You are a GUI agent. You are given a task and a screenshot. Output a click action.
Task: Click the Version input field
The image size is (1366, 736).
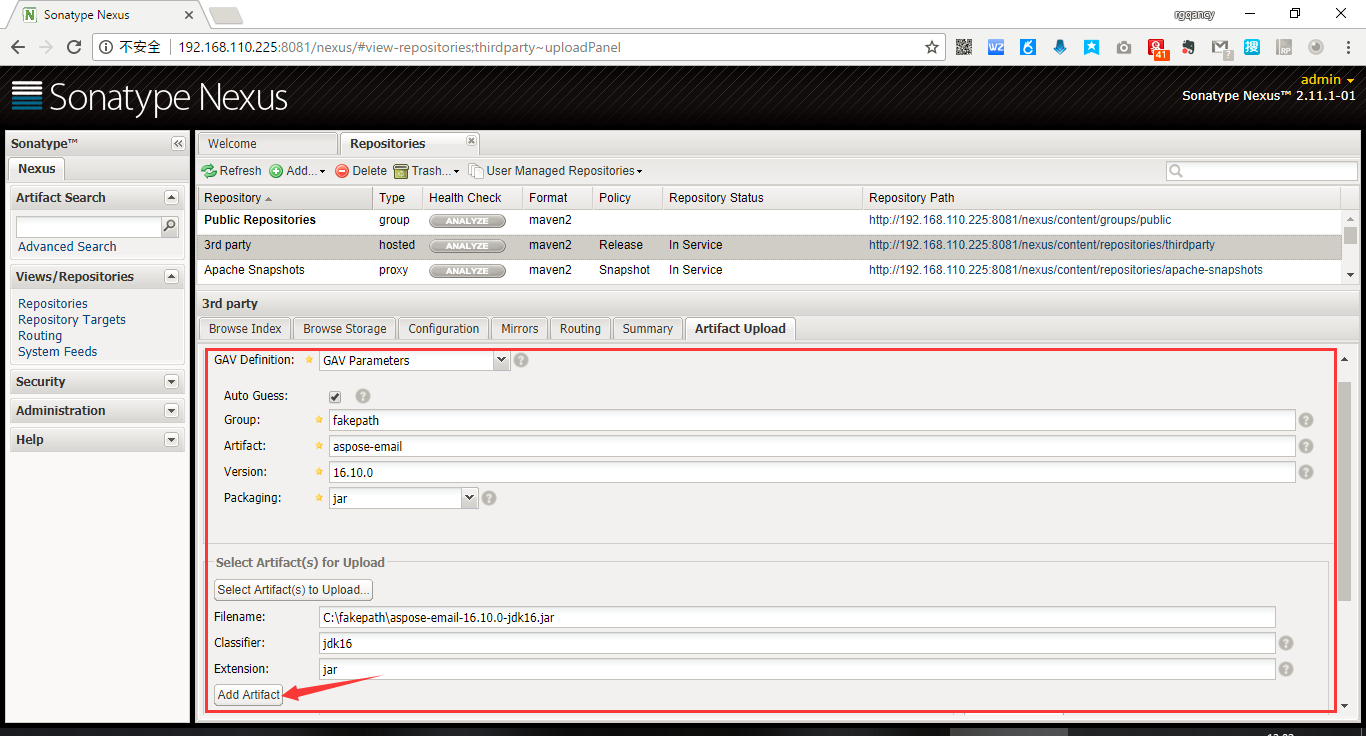(x=812, y=472)
